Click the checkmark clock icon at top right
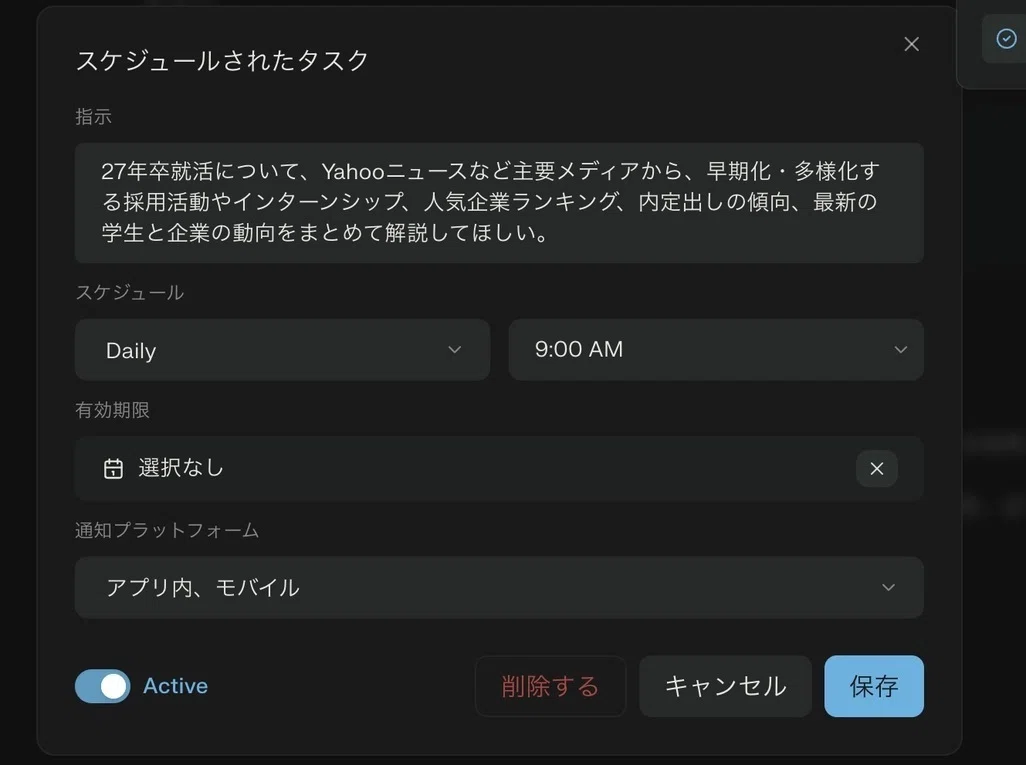 (1006, 39)
